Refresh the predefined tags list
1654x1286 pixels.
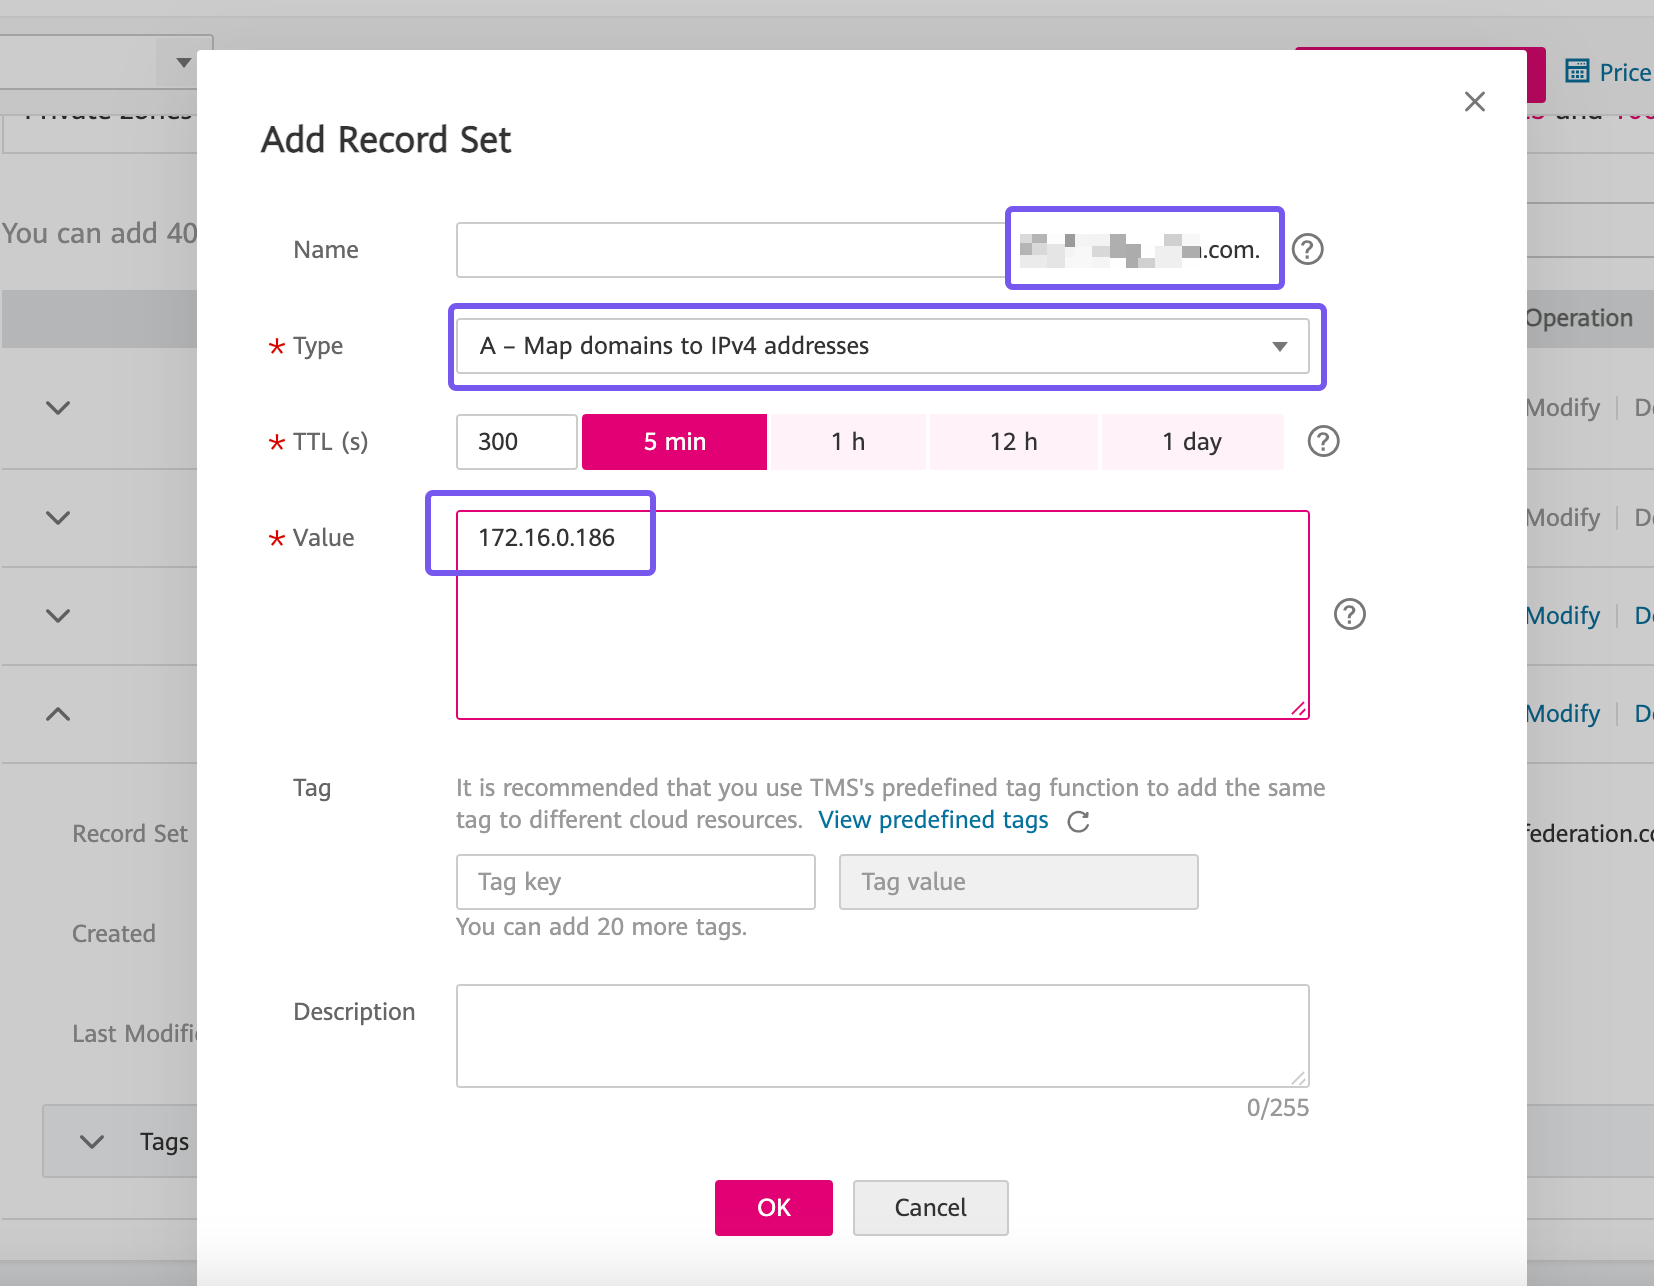1078,821
